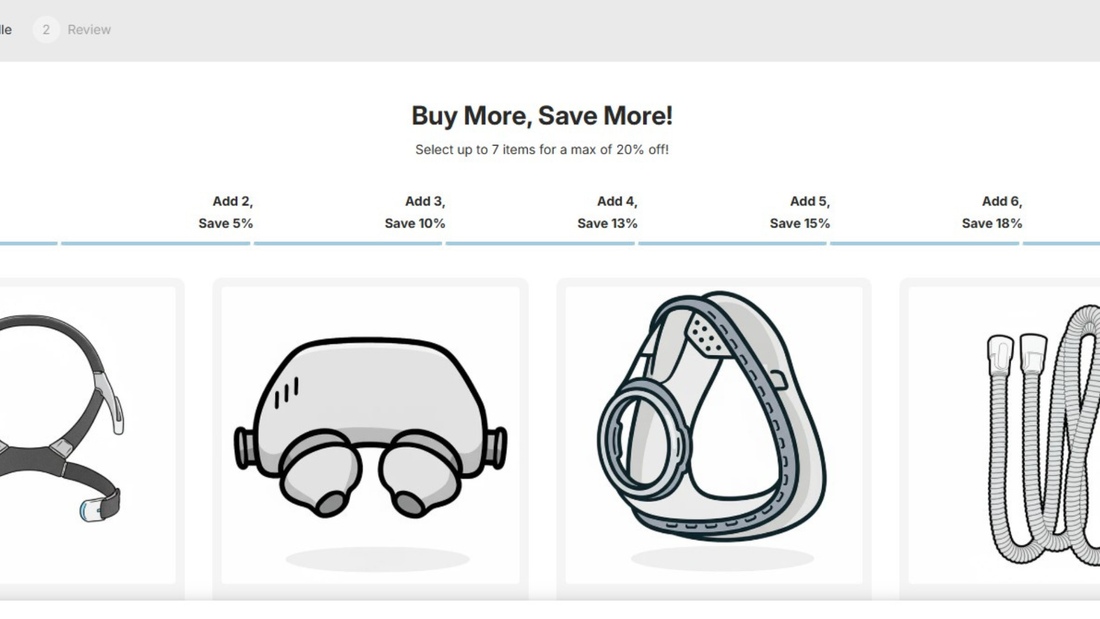The image size is (1100, 619).
Task: Click the 'Add 5, Save 15%' tier label
Action: tap(800, 212)
